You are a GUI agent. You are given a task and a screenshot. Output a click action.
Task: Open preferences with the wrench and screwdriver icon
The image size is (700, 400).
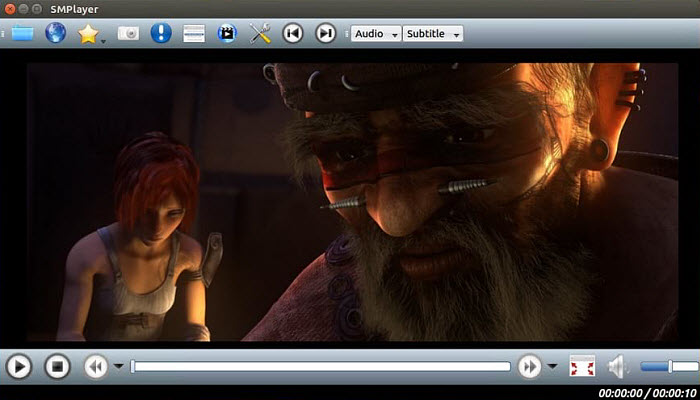260,33
